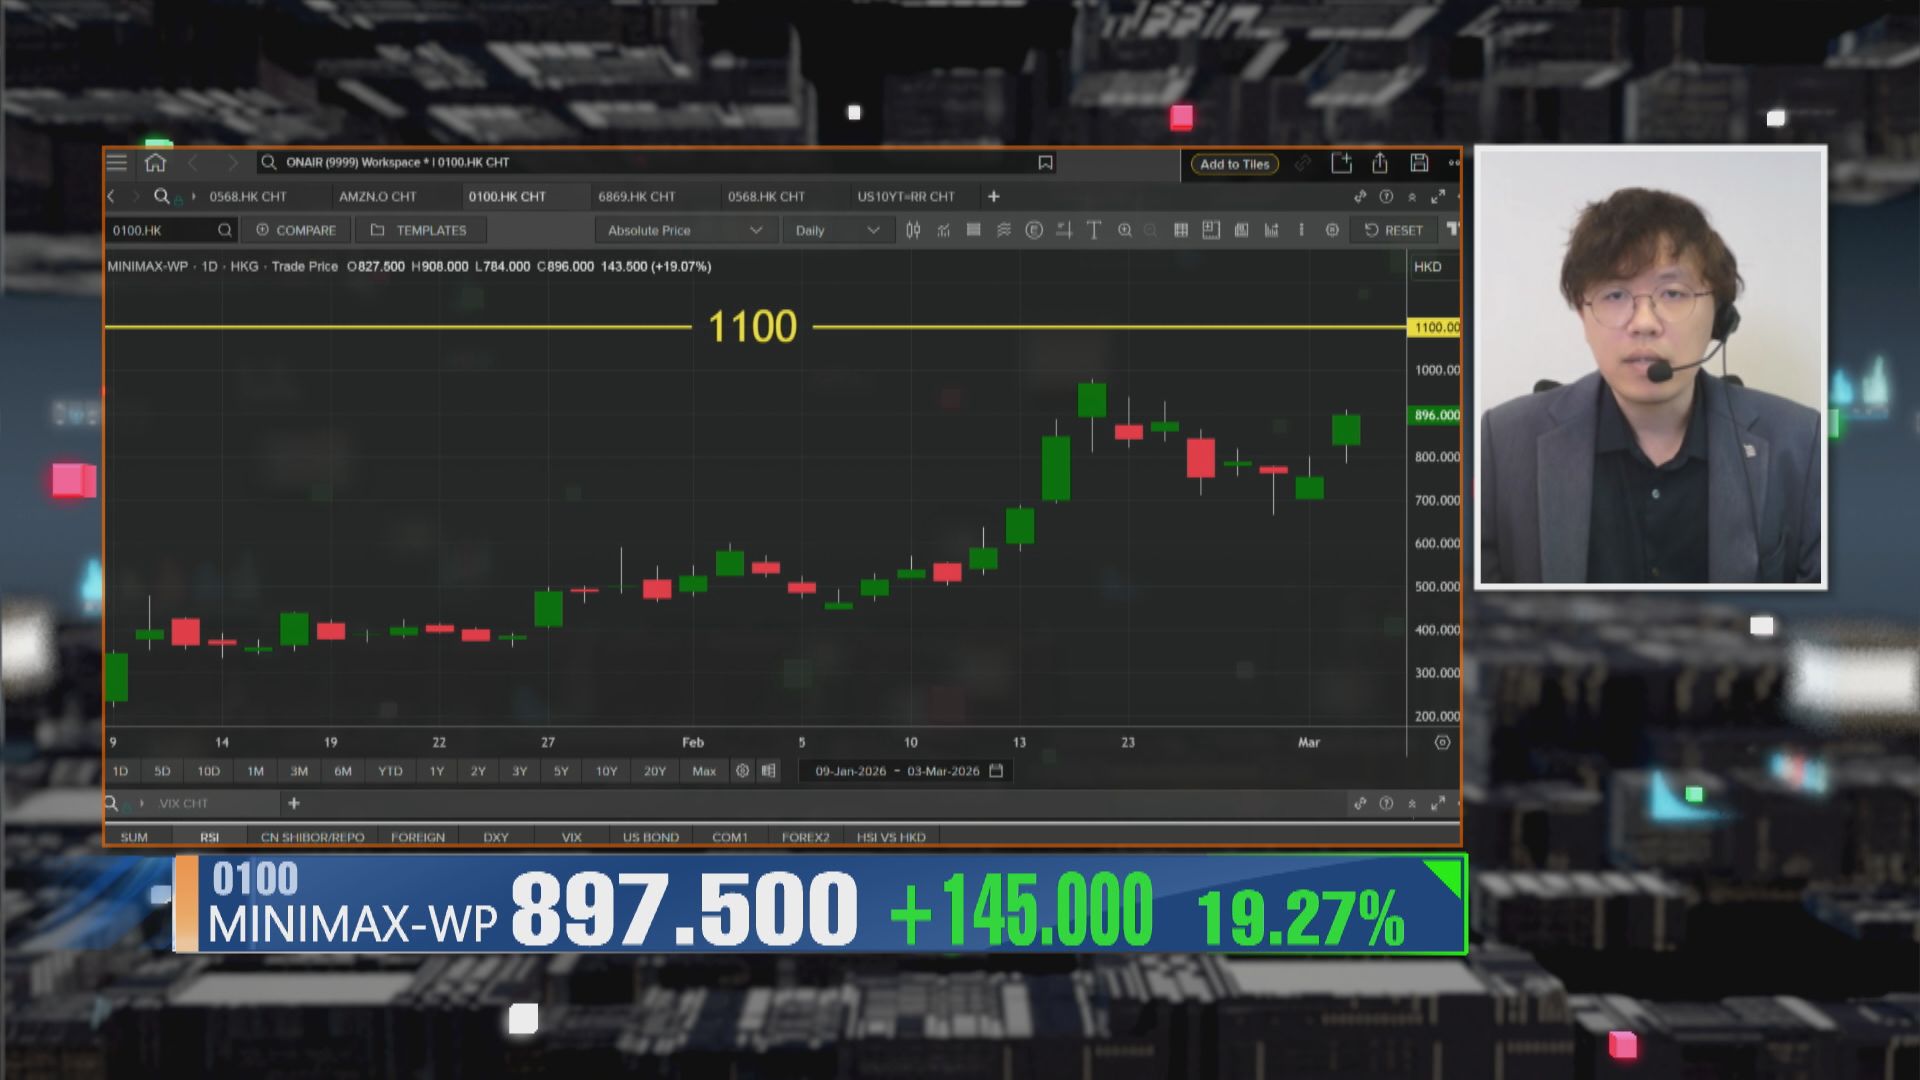Switch to the US BOND bottom tab

[x=650, y=837]
